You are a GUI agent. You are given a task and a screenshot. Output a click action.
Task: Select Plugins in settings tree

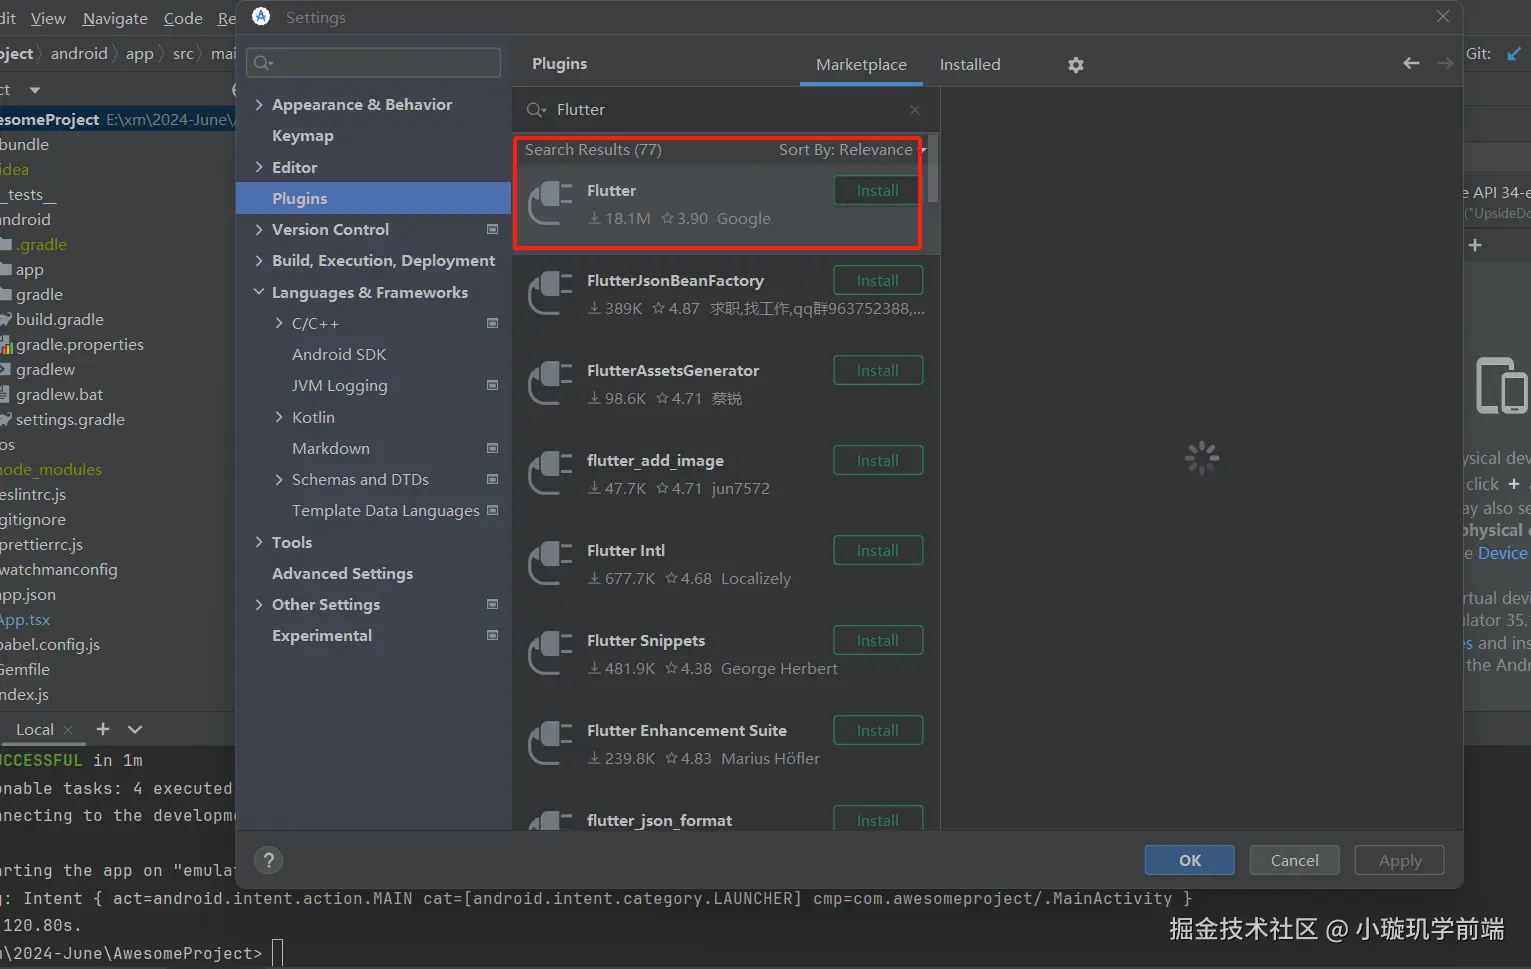point(373,198)
